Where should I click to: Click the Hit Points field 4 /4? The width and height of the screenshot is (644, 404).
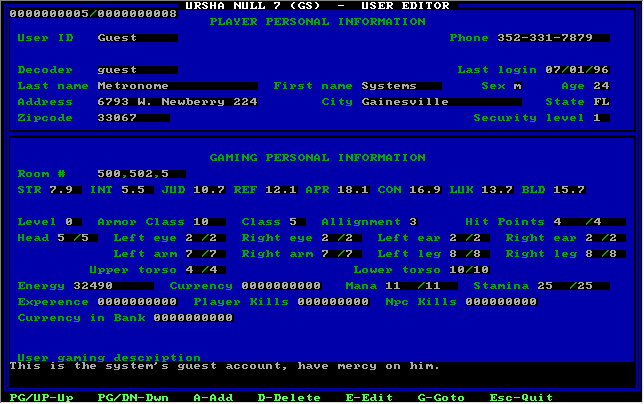589,222
